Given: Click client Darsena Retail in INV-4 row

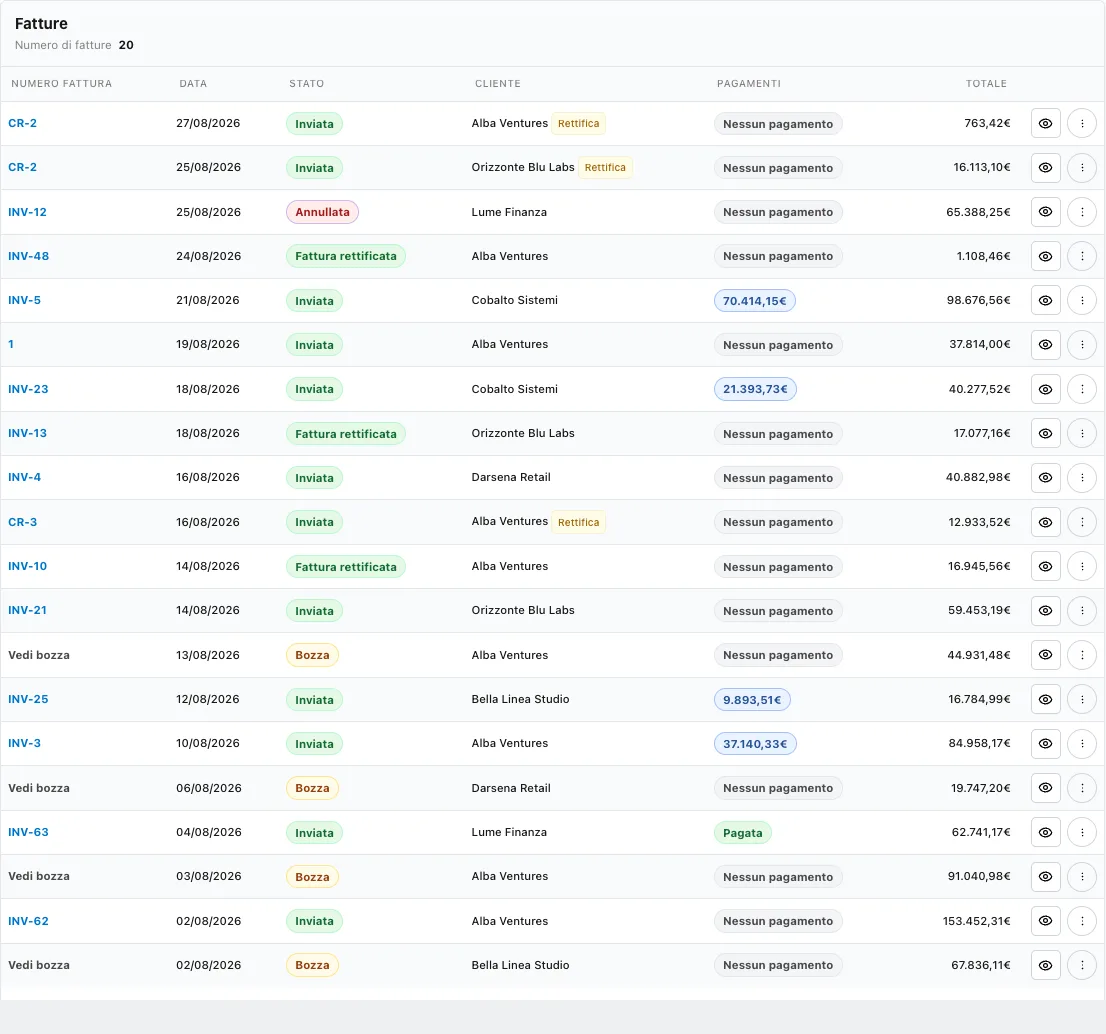Looking at the screenshot, I should [511, 477].
